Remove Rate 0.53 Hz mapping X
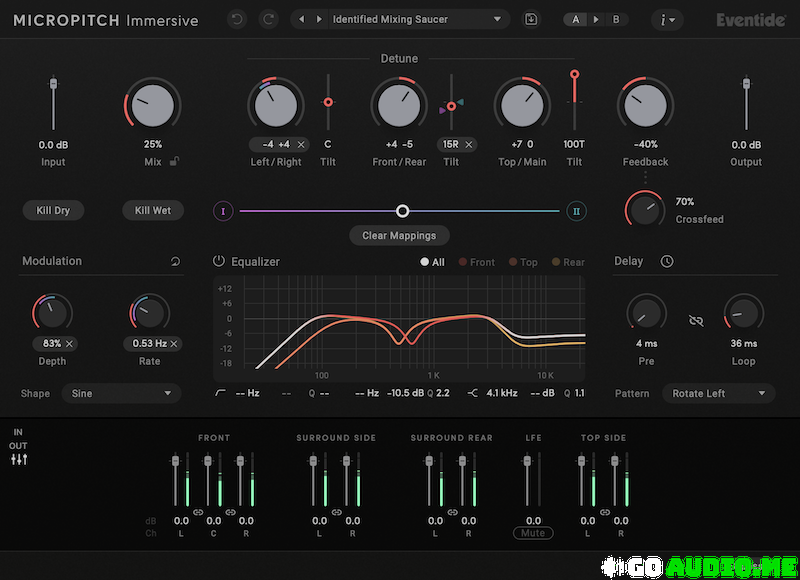This screenshot has height=580, width=800. point(174,343)
